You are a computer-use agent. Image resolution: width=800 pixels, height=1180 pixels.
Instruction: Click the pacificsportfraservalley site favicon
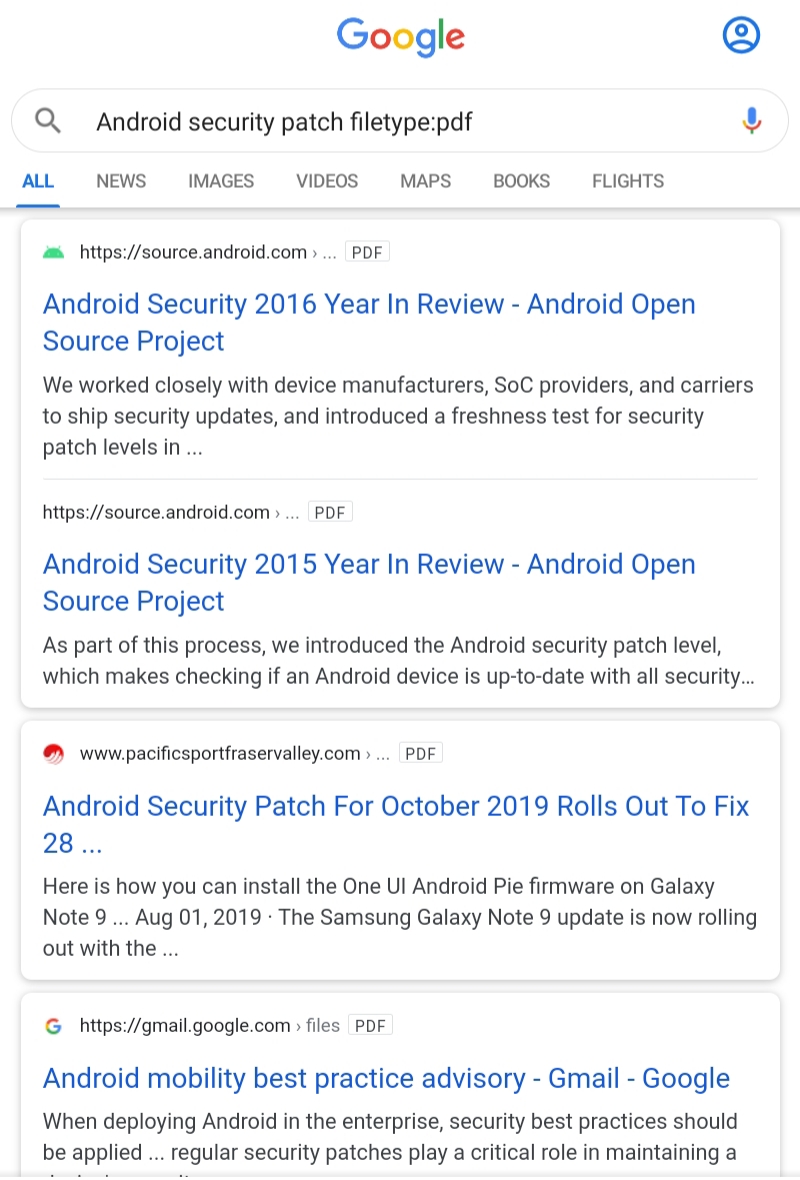[54, 753]
